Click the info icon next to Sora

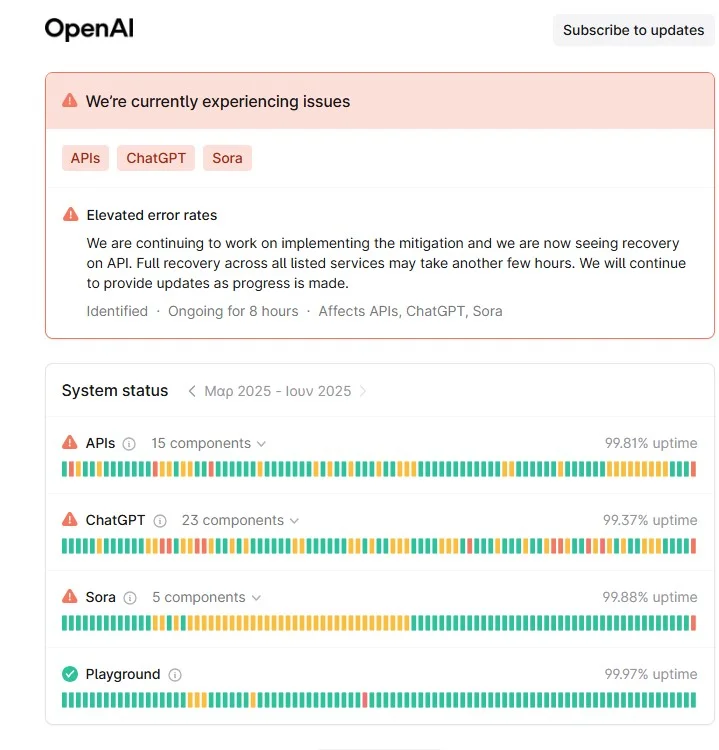pyautogui.click(x=130, y=598)
